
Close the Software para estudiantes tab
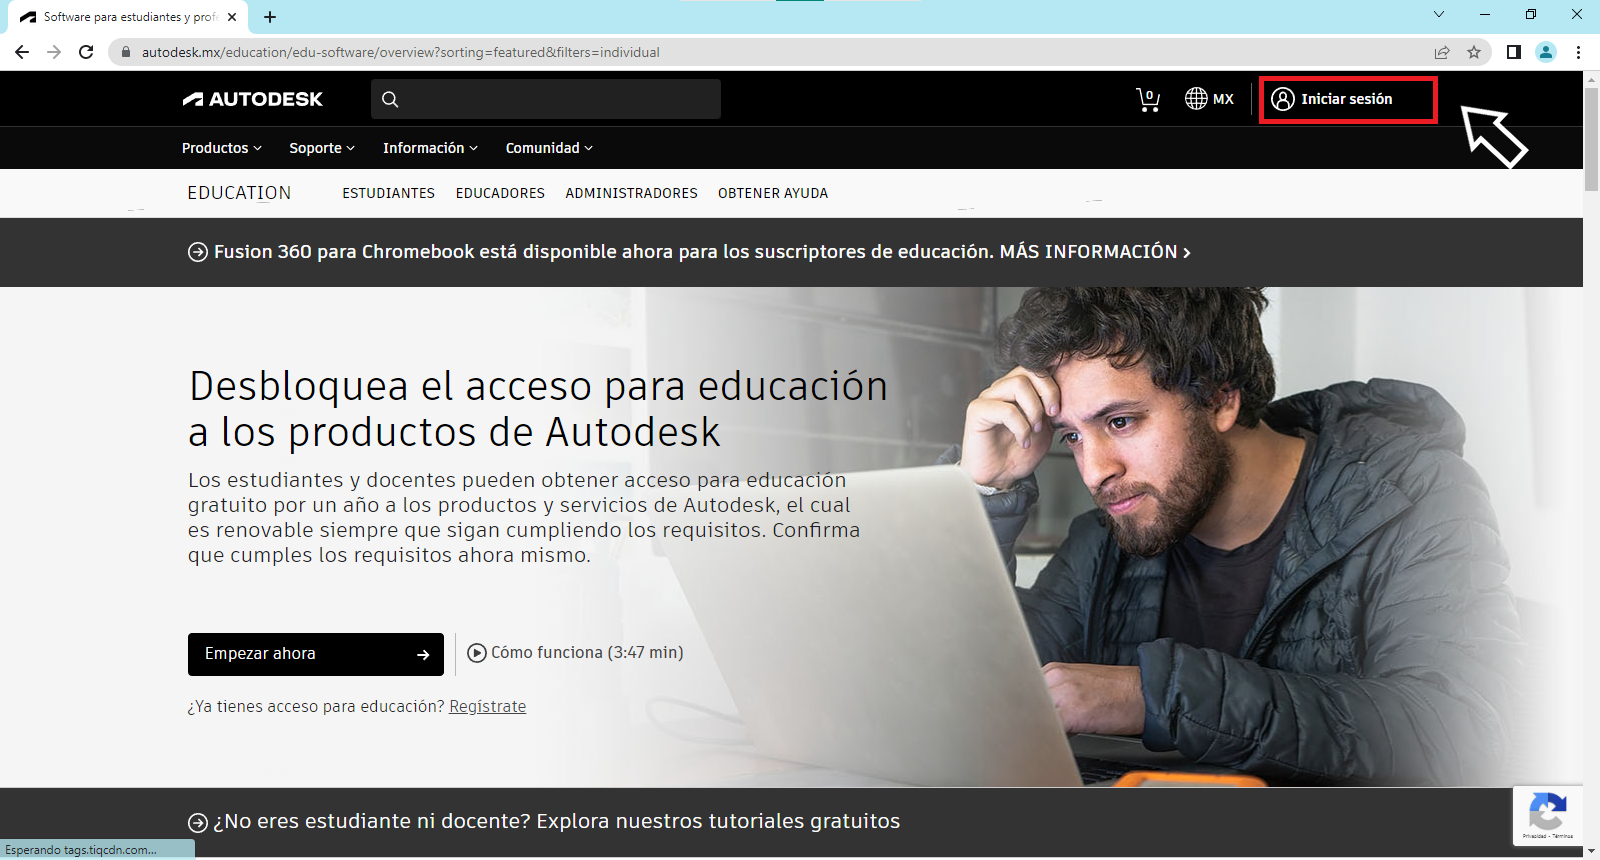click(232, 17)
